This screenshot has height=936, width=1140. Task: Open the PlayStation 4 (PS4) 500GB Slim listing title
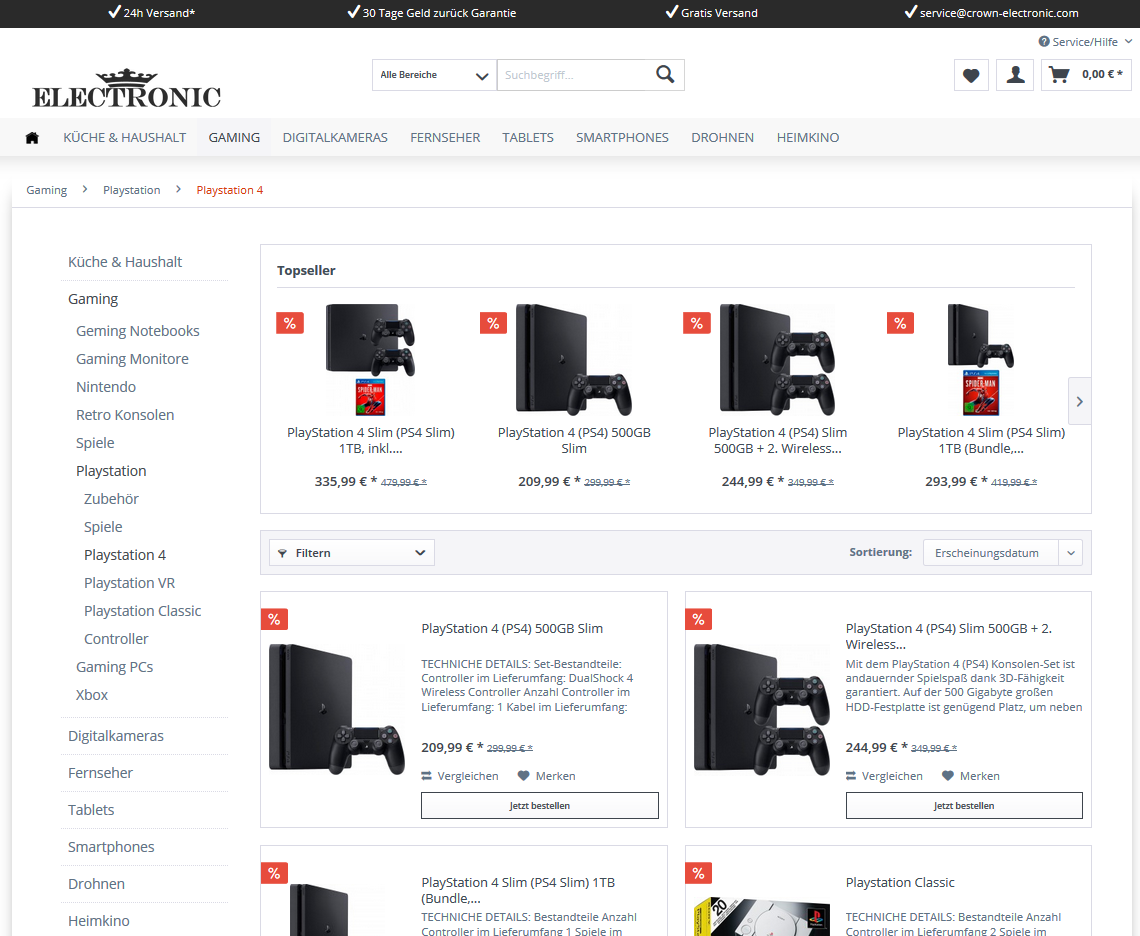(x=512, y=628)
